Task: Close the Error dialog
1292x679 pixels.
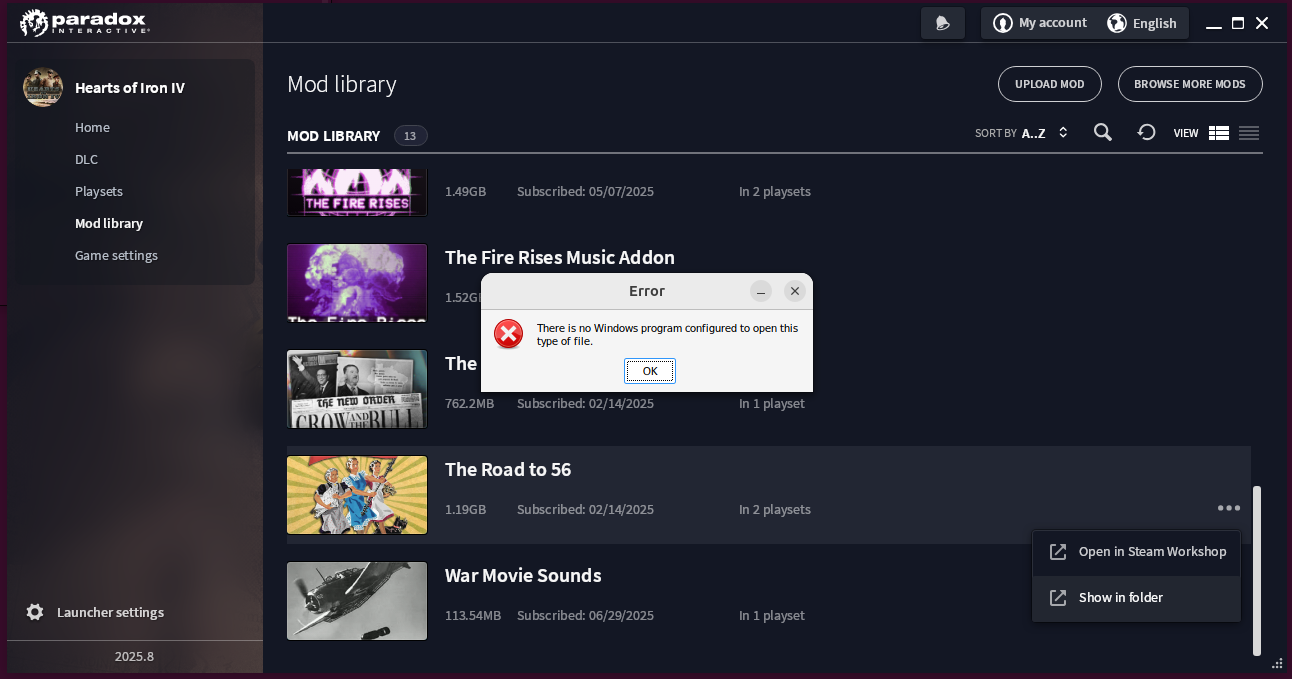Action: pos(795,291)
